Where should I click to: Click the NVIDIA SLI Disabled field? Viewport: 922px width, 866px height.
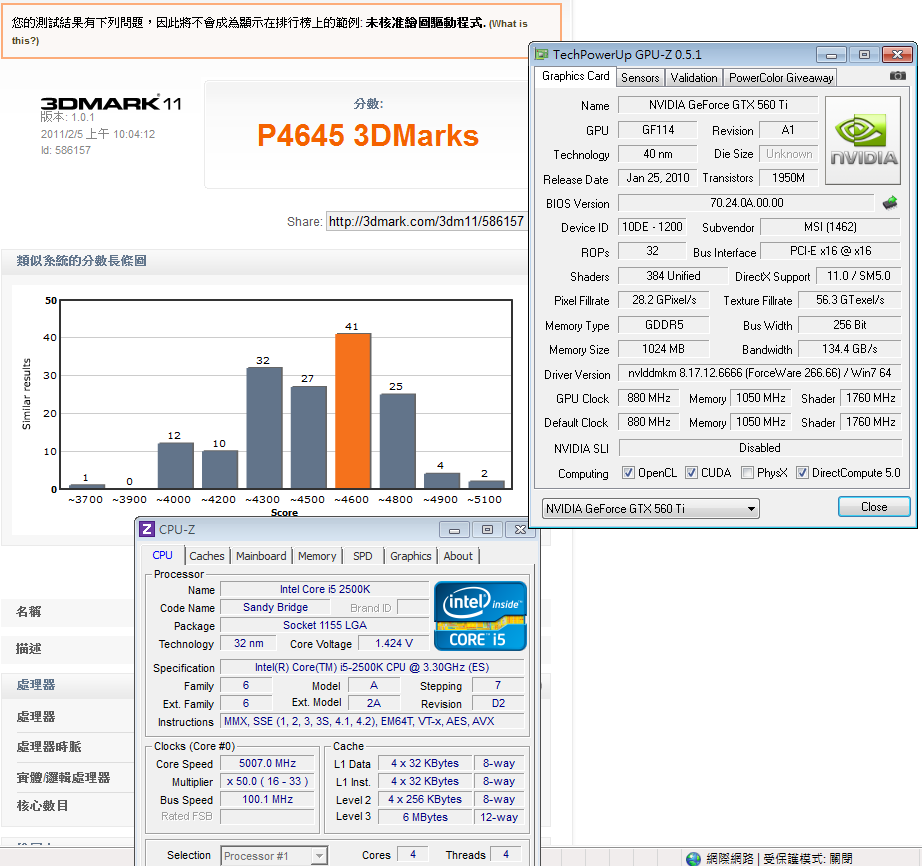(x=760, y=448)
